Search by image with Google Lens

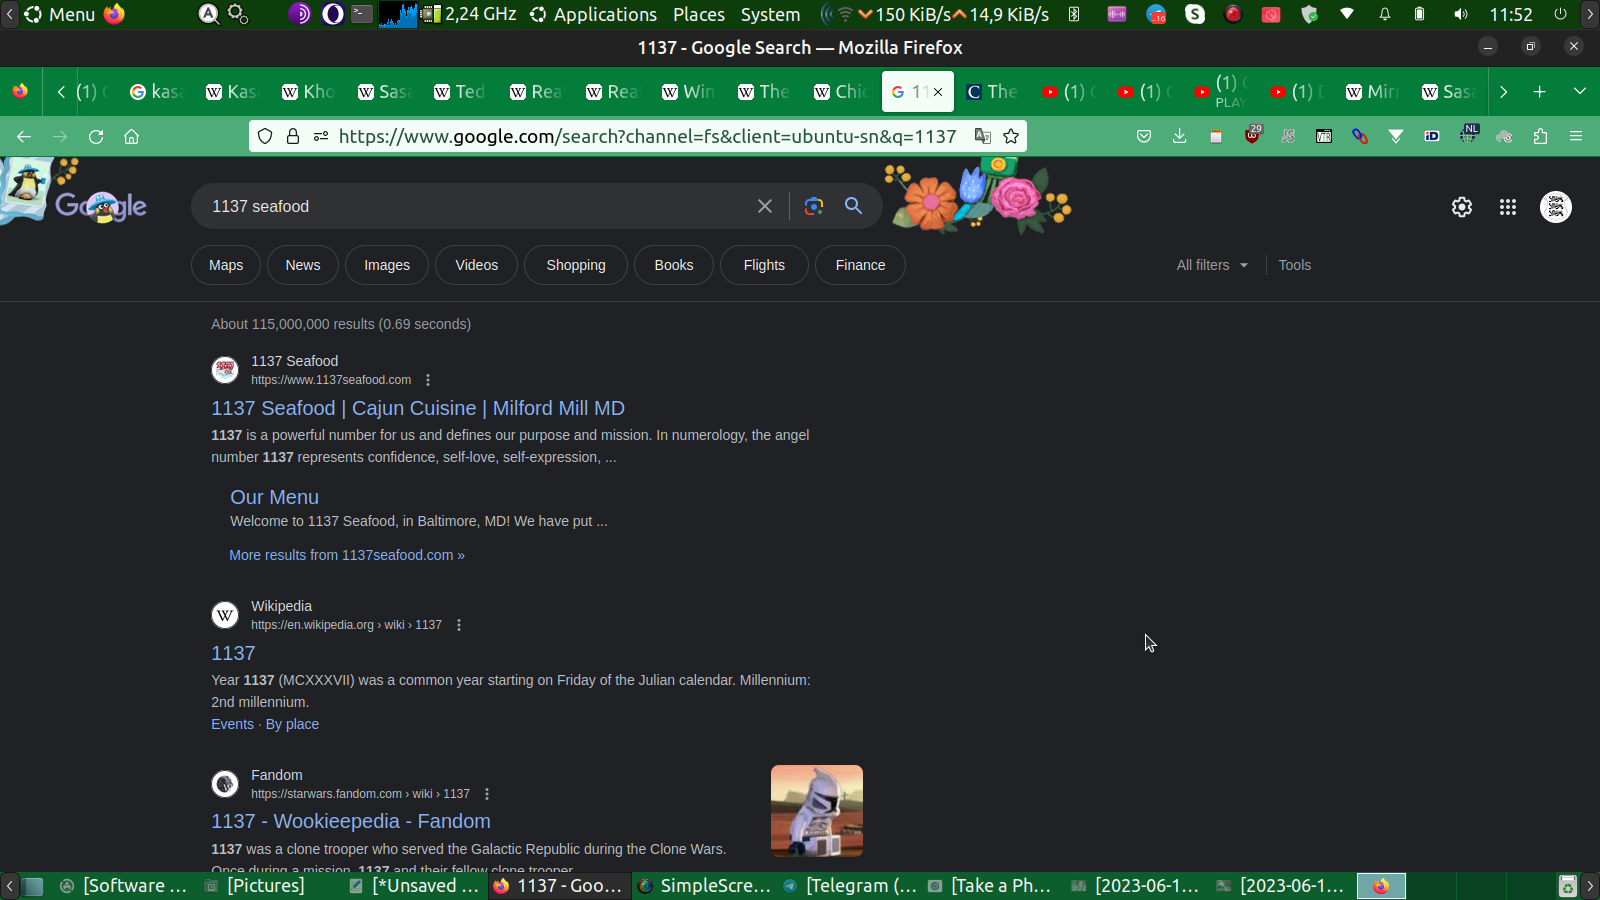click(814, 206)
